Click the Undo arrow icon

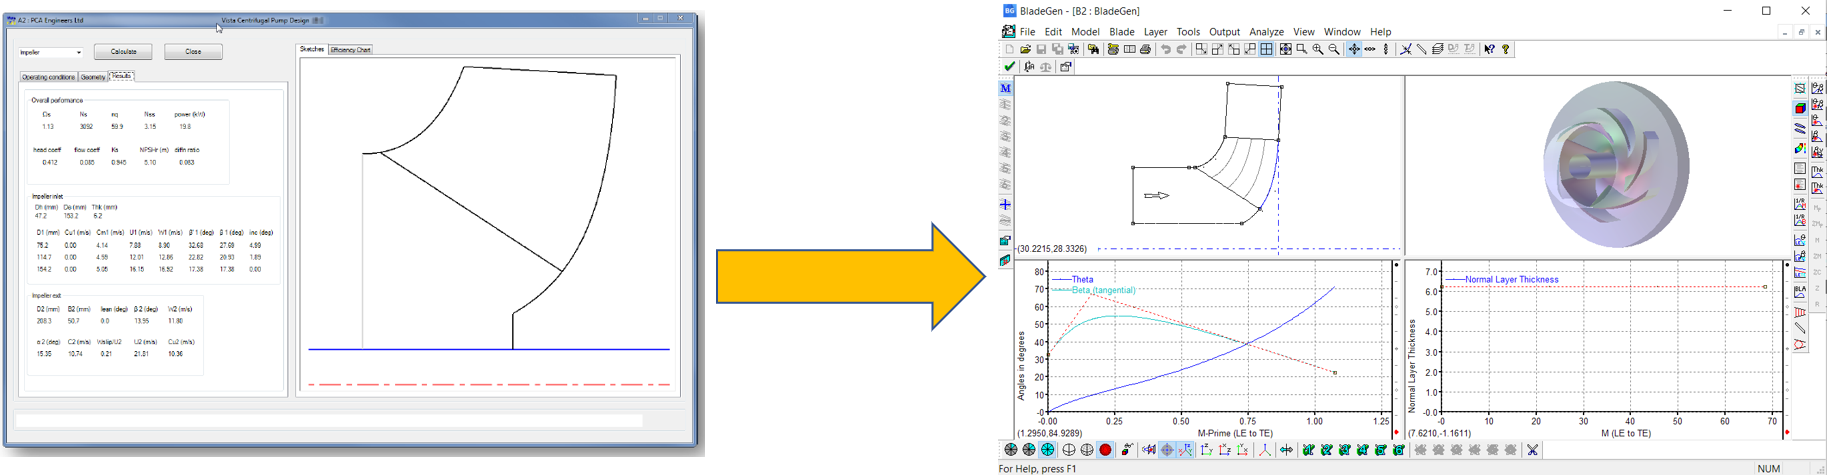pos(1166,49)
